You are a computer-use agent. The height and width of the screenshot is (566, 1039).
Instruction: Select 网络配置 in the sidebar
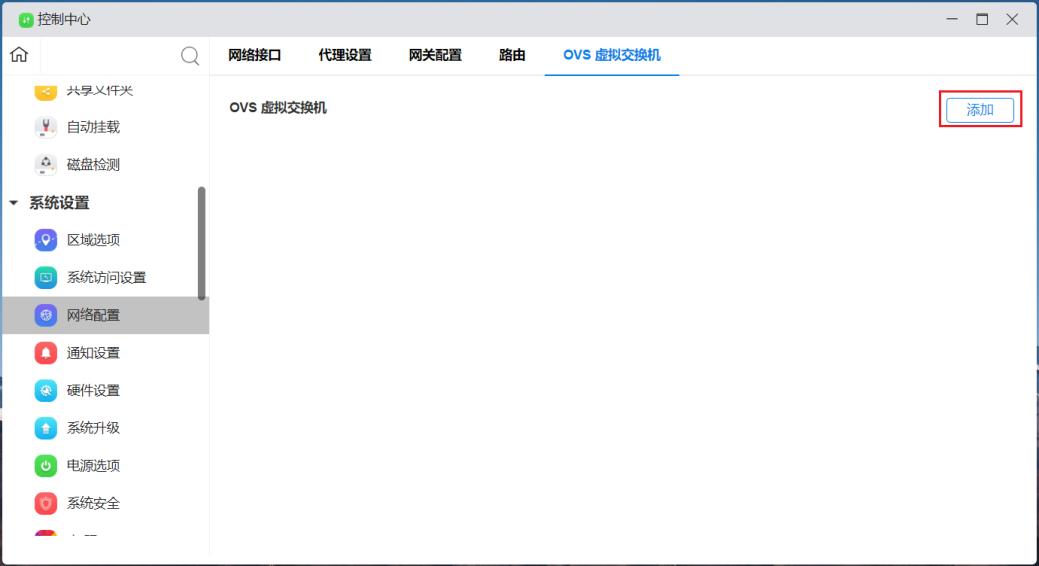pos(93,315)
